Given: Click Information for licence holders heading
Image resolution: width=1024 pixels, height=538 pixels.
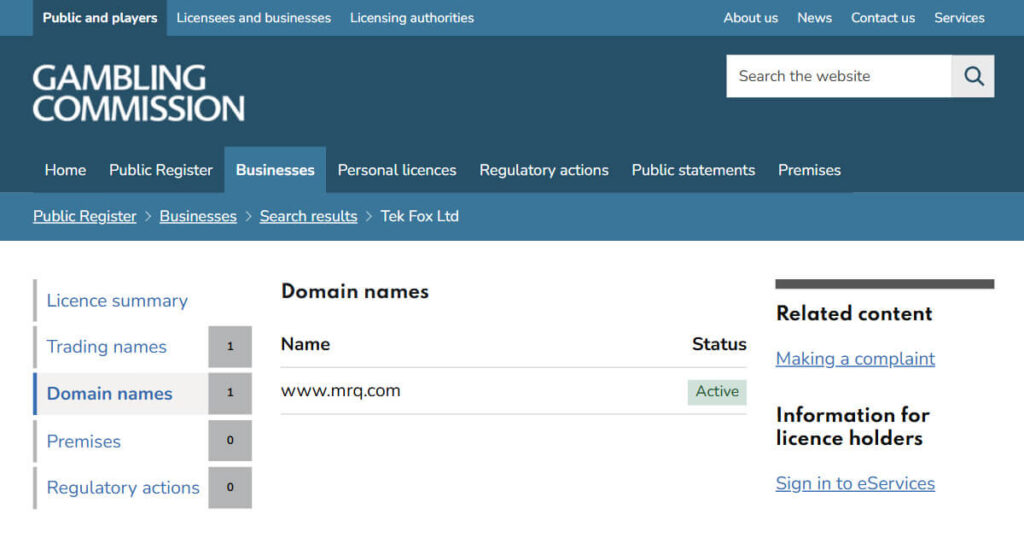Looking at the screenshot, I should pyautogui.click(x=852, y=426).
